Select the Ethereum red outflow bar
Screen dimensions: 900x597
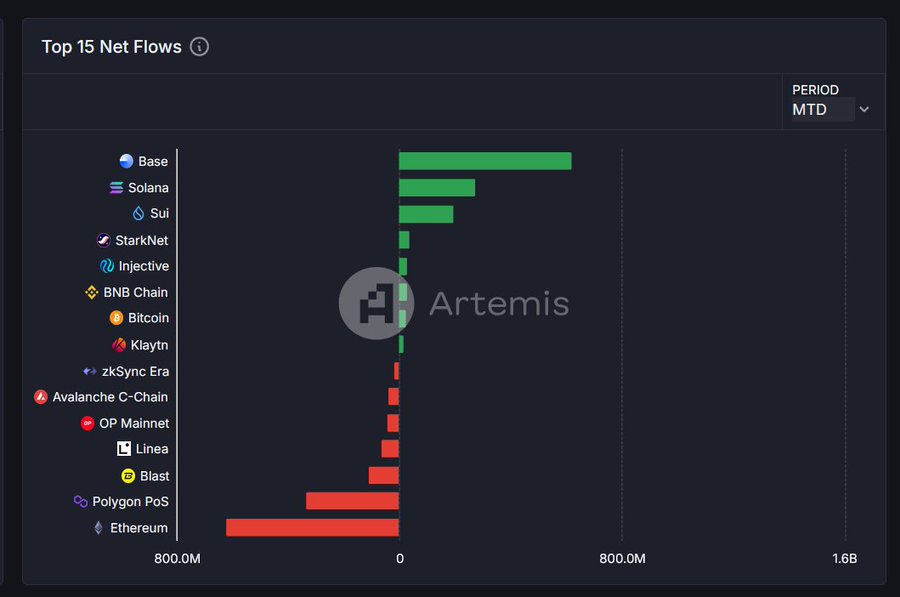pos(312,528)
